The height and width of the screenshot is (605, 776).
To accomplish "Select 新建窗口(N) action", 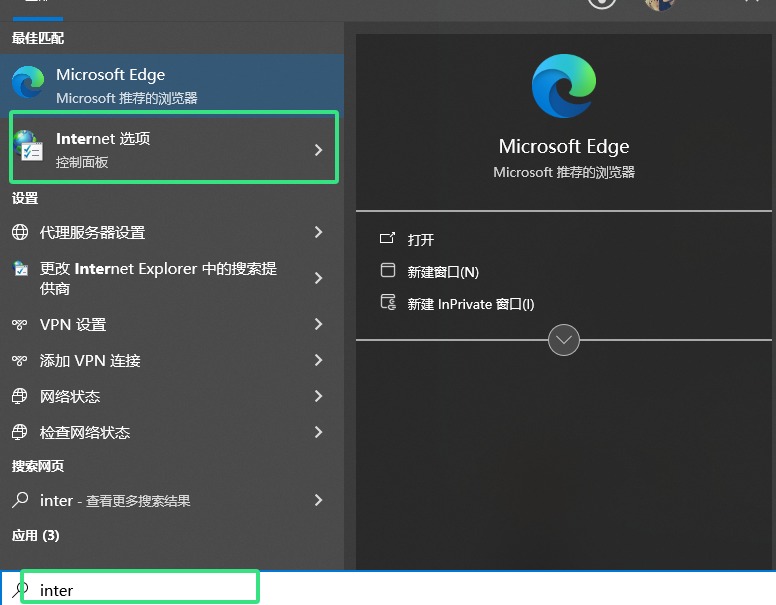I will 443,272.
